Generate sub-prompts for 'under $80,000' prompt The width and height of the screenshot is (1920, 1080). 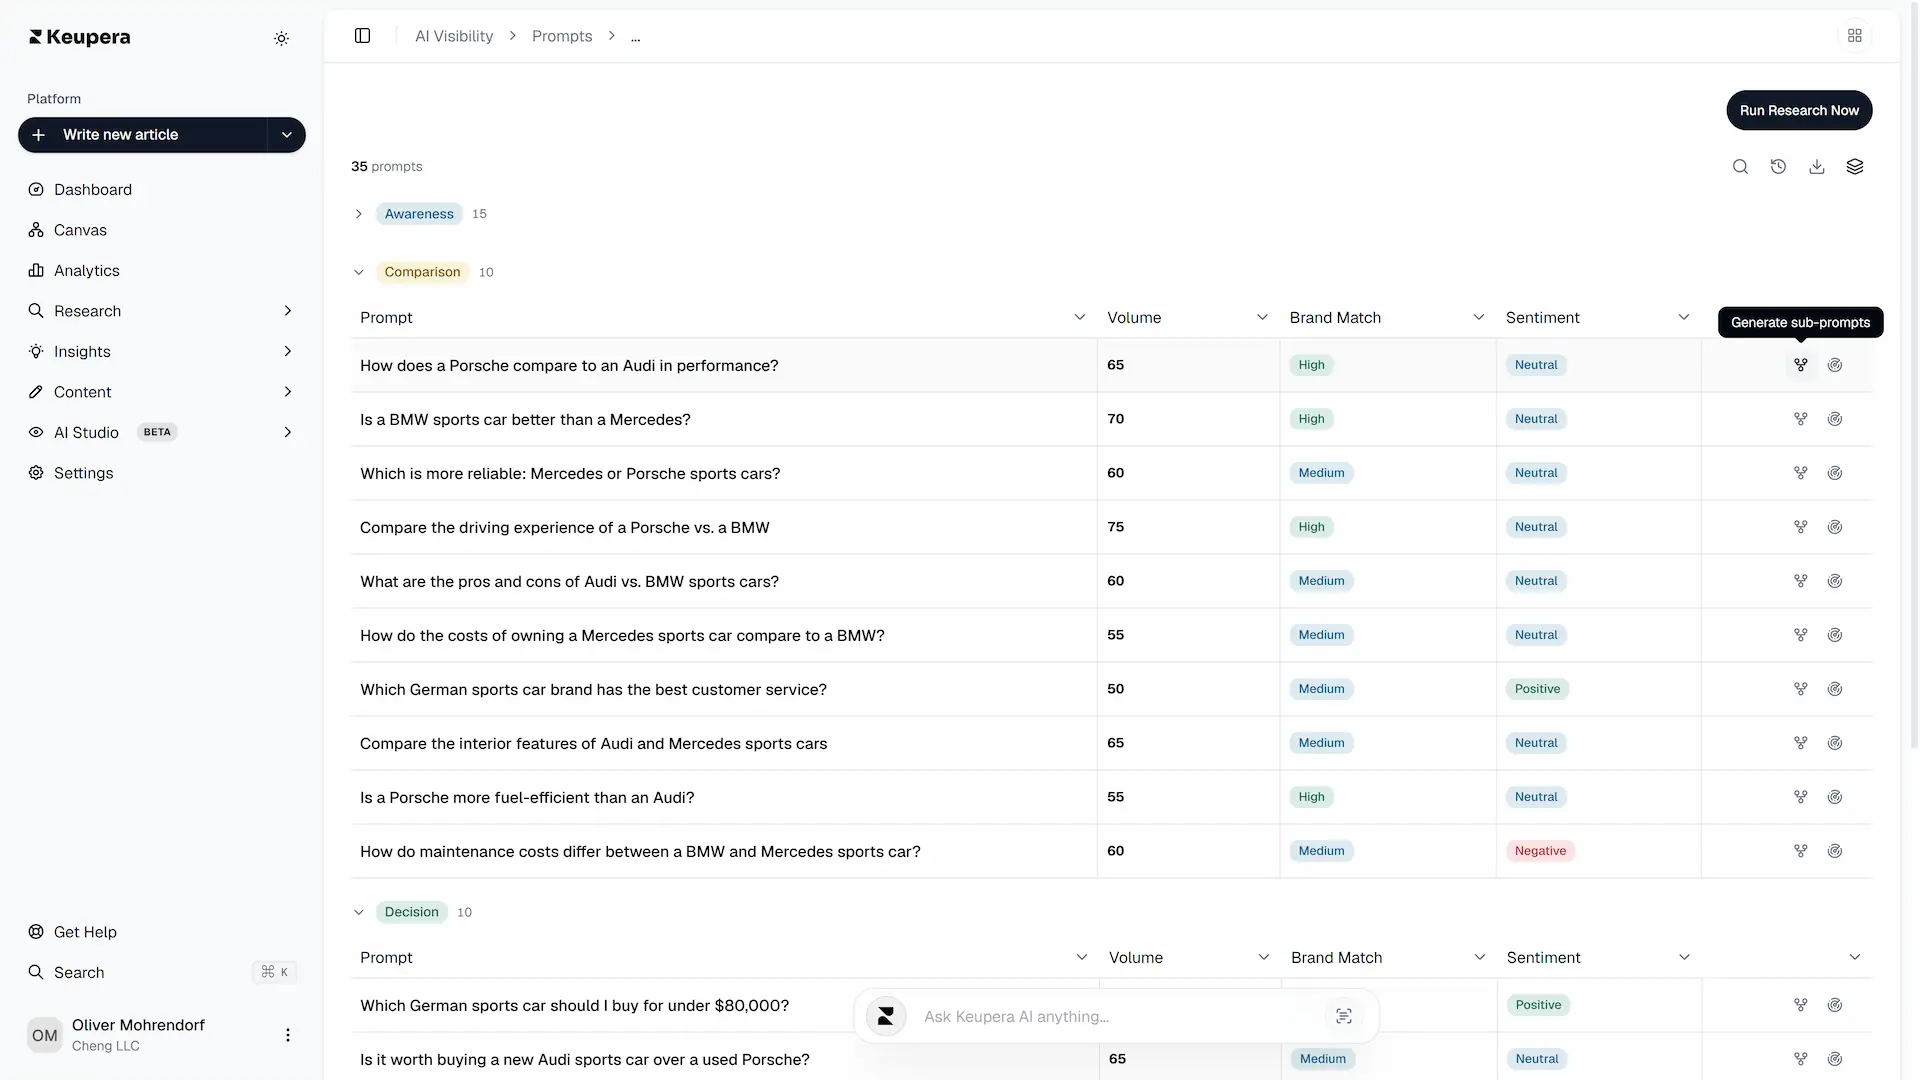point(1801,1005)
